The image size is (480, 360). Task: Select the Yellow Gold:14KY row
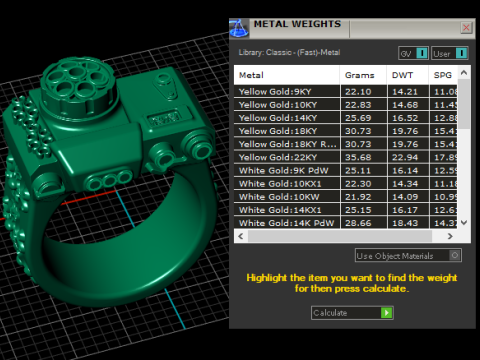346,118
